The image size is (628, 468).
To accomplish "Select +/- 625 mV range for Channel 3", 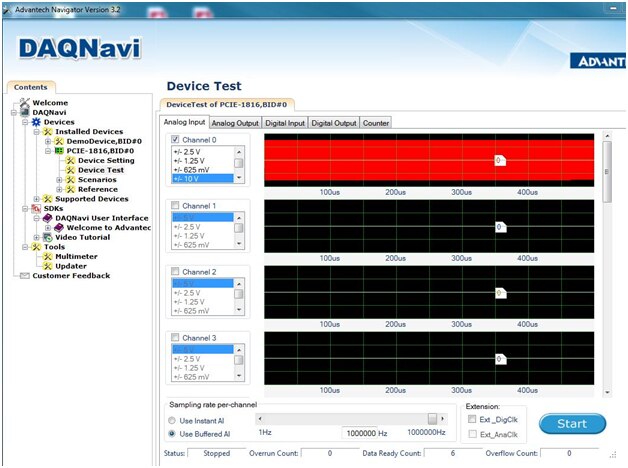I will [x=203, y=377].
